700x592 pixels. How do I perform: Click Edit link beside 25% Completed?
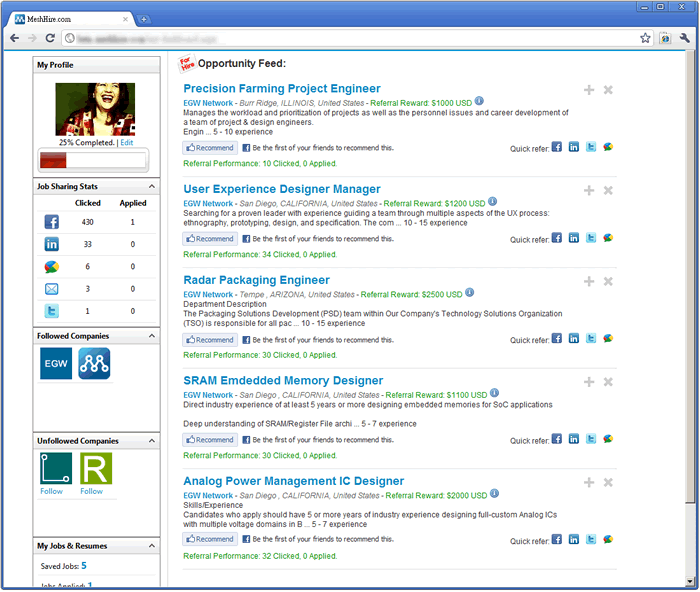tap(127, 142)
